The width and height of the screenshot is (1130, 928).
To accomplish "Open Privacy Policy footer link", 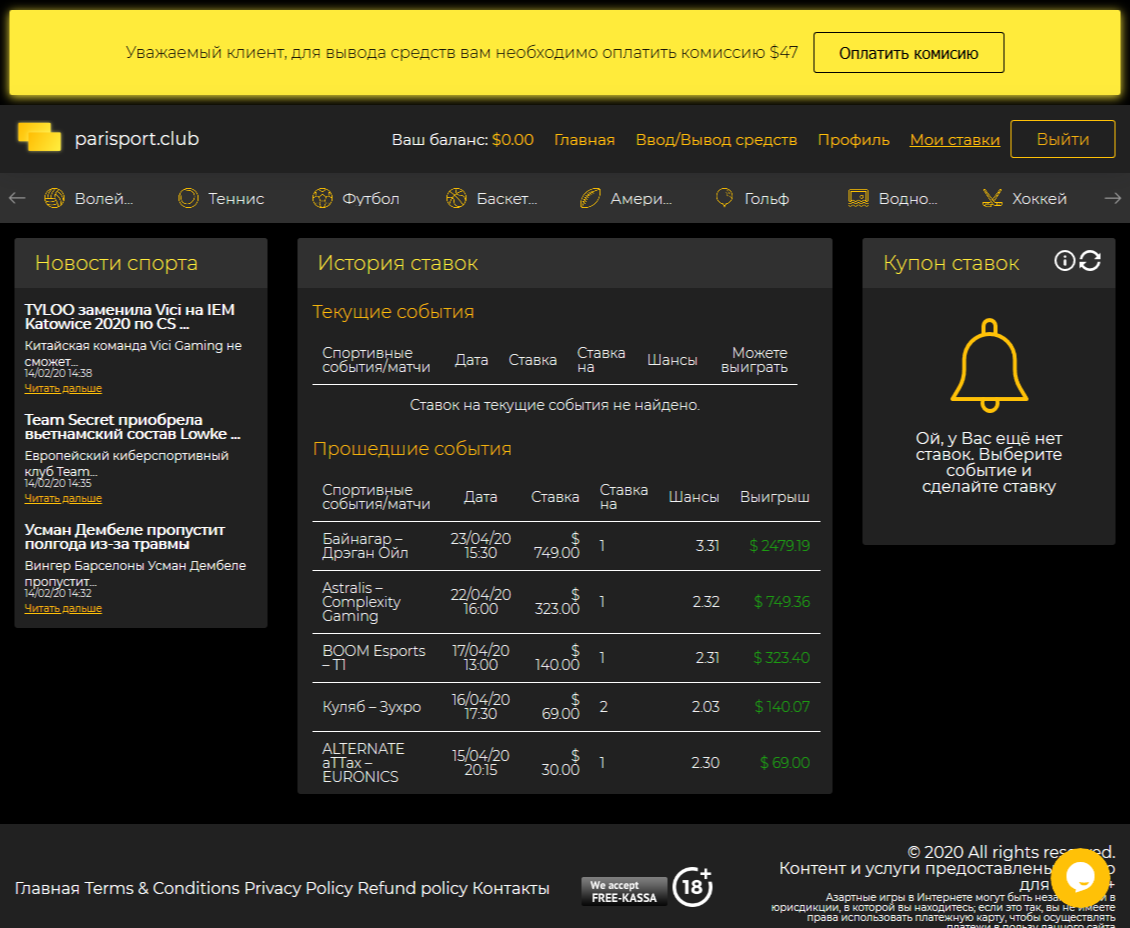I will pos(298,888).
